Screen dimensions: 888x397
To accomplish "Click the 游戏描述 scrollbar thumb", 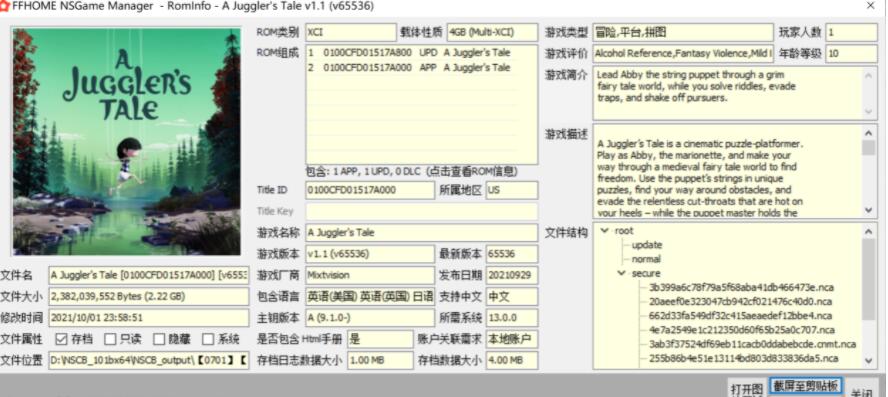I will click(868, 147).
